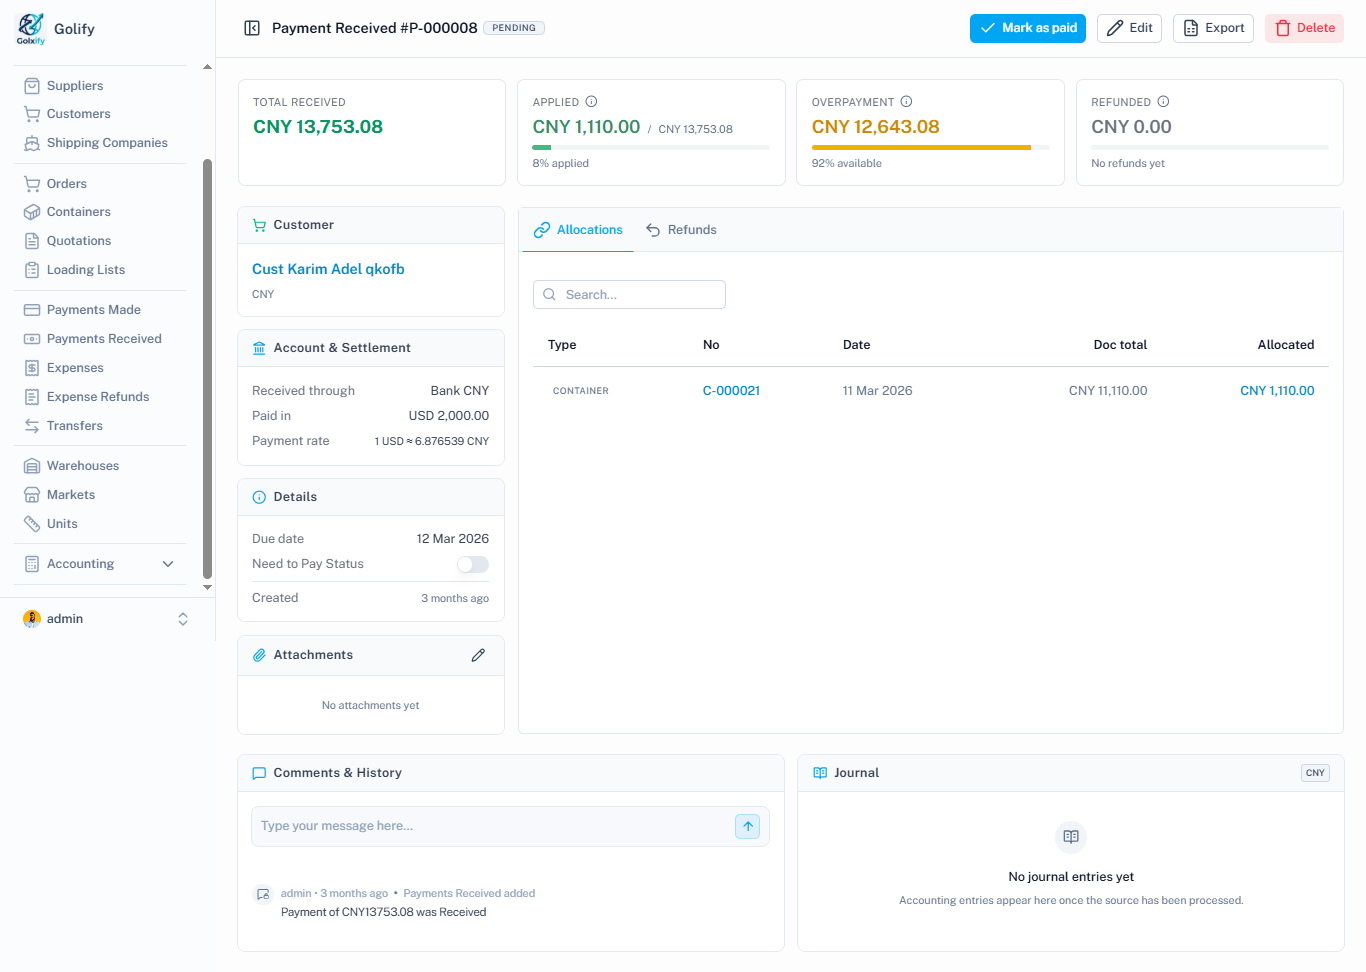Click the Applied info icon
This screenshot has width=1366, height=972.
[x=591, y=102]
